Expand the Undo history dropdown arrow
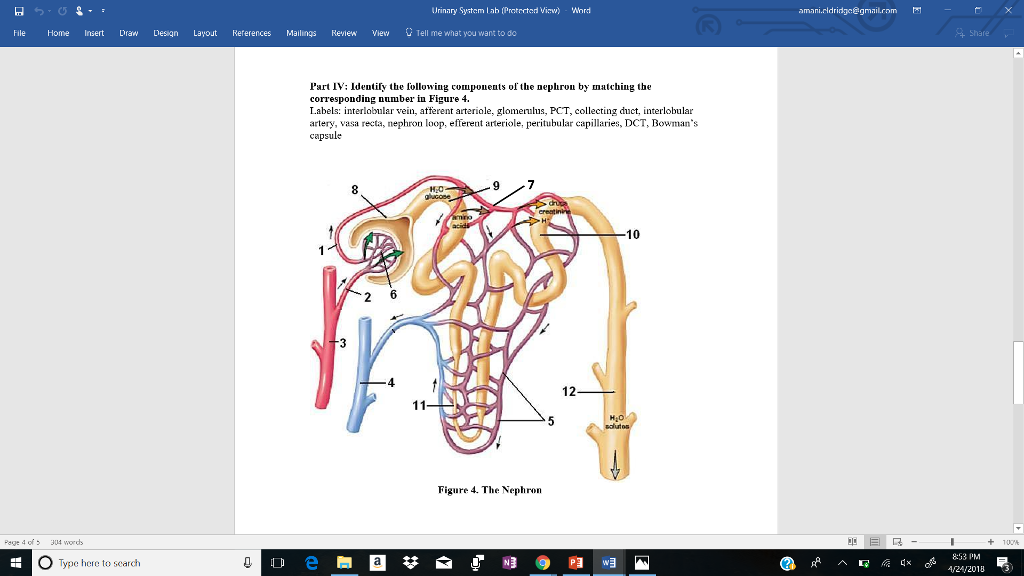 tap(49, 10)
